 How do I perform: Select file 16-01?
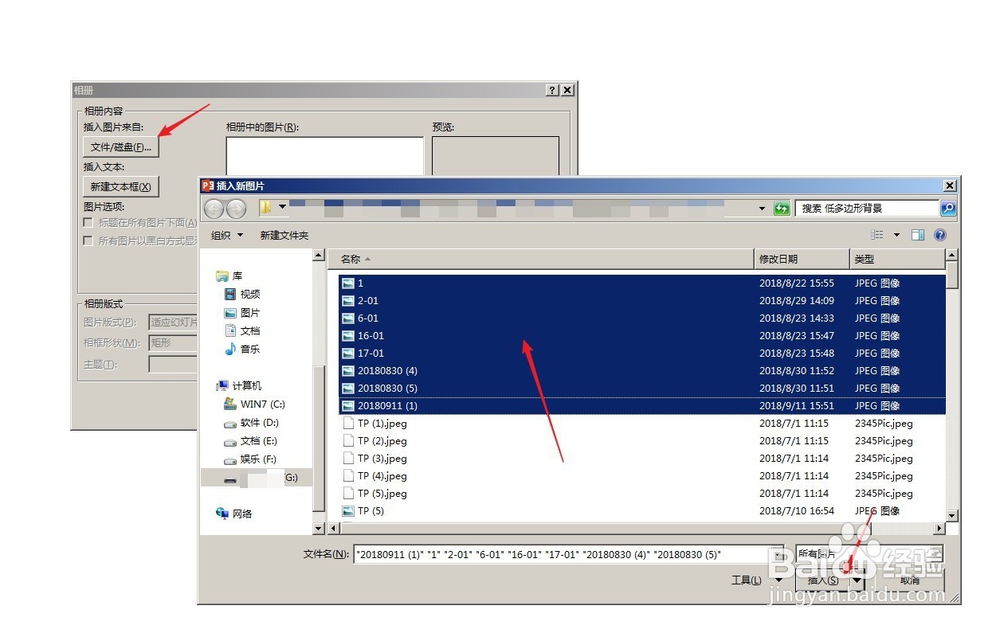click(x=642, y=336)
